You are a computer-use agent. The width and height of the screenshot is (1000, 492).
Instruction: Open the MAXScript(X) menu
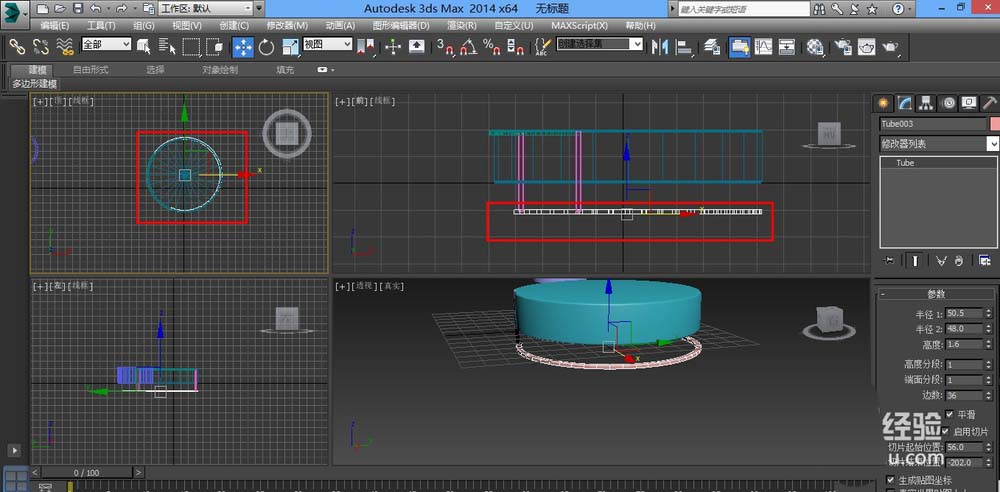[580, 26]
